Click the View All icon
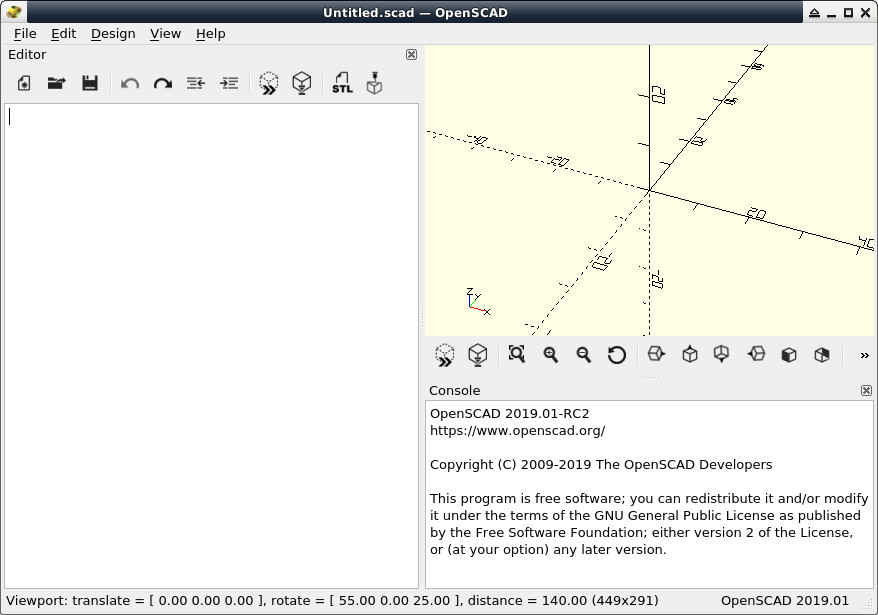878x615 pixels. pyautogui.click(x=517, y=354)
